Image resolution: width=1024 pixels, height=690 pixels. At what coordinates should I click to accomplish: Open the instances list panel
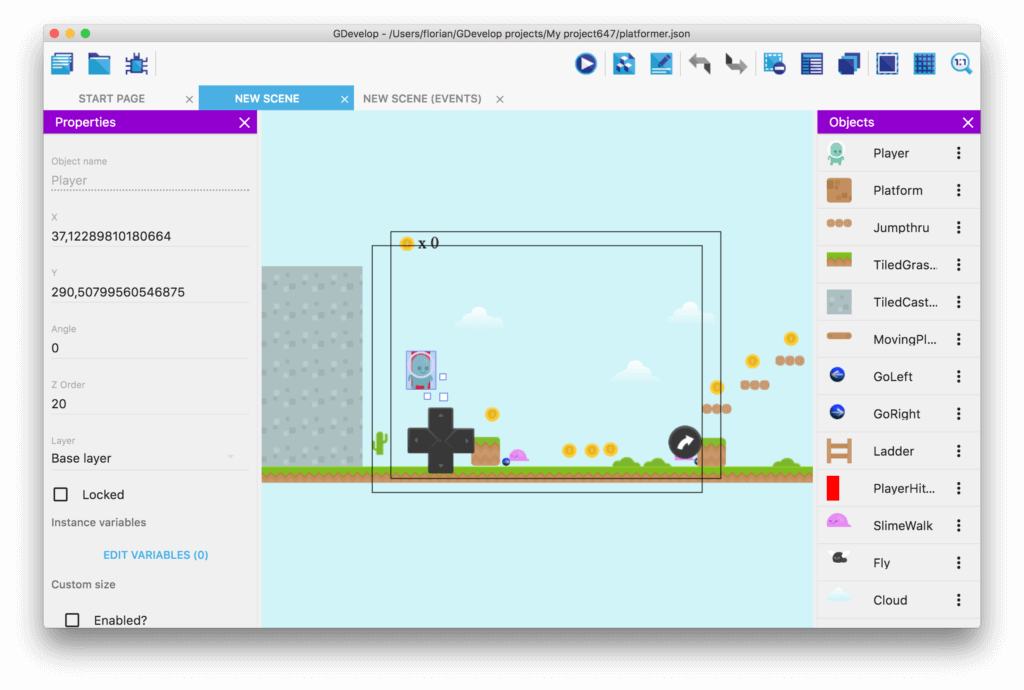click(812, 62)
